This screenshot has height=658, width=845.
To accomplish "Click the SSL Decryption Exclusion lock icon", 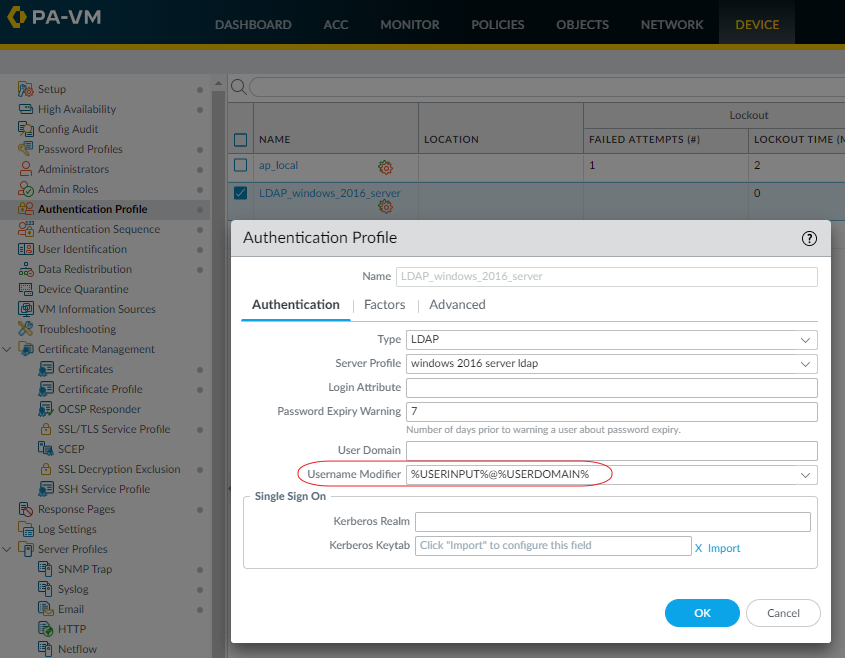I will tap(46, 469).
